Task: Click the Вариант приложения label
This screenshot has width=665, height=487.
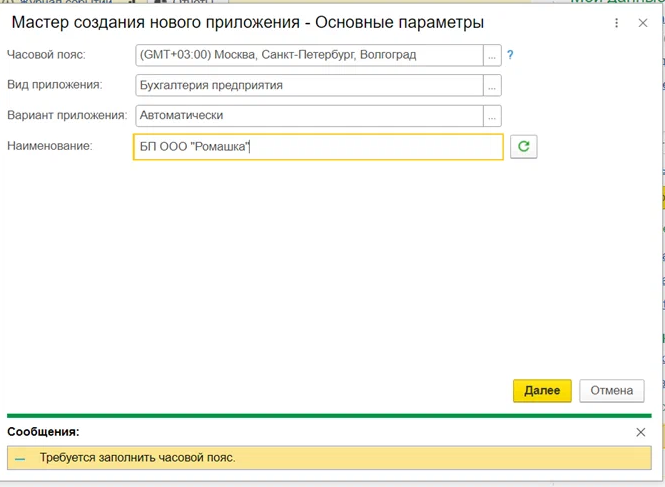Action: tap(67, 115)
